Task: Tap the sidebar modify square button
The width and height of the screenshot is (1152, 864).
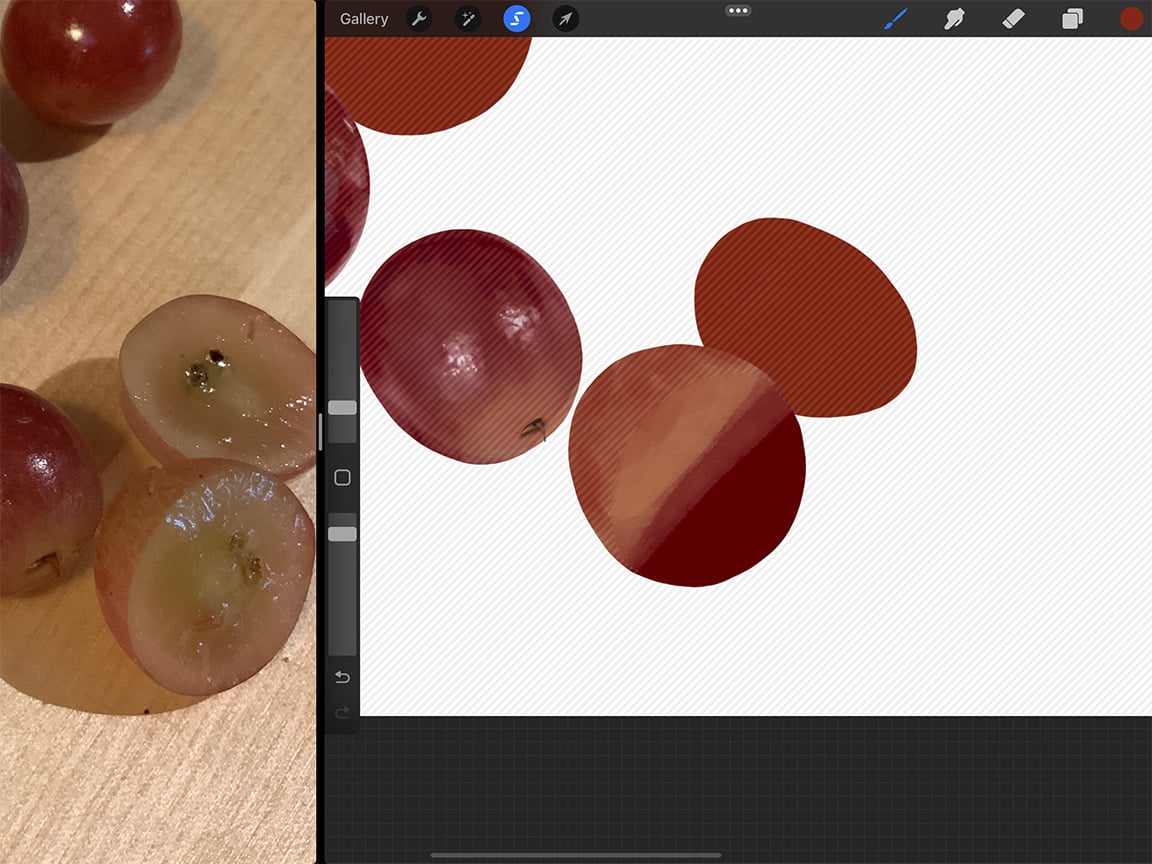Action: (341, 478)
